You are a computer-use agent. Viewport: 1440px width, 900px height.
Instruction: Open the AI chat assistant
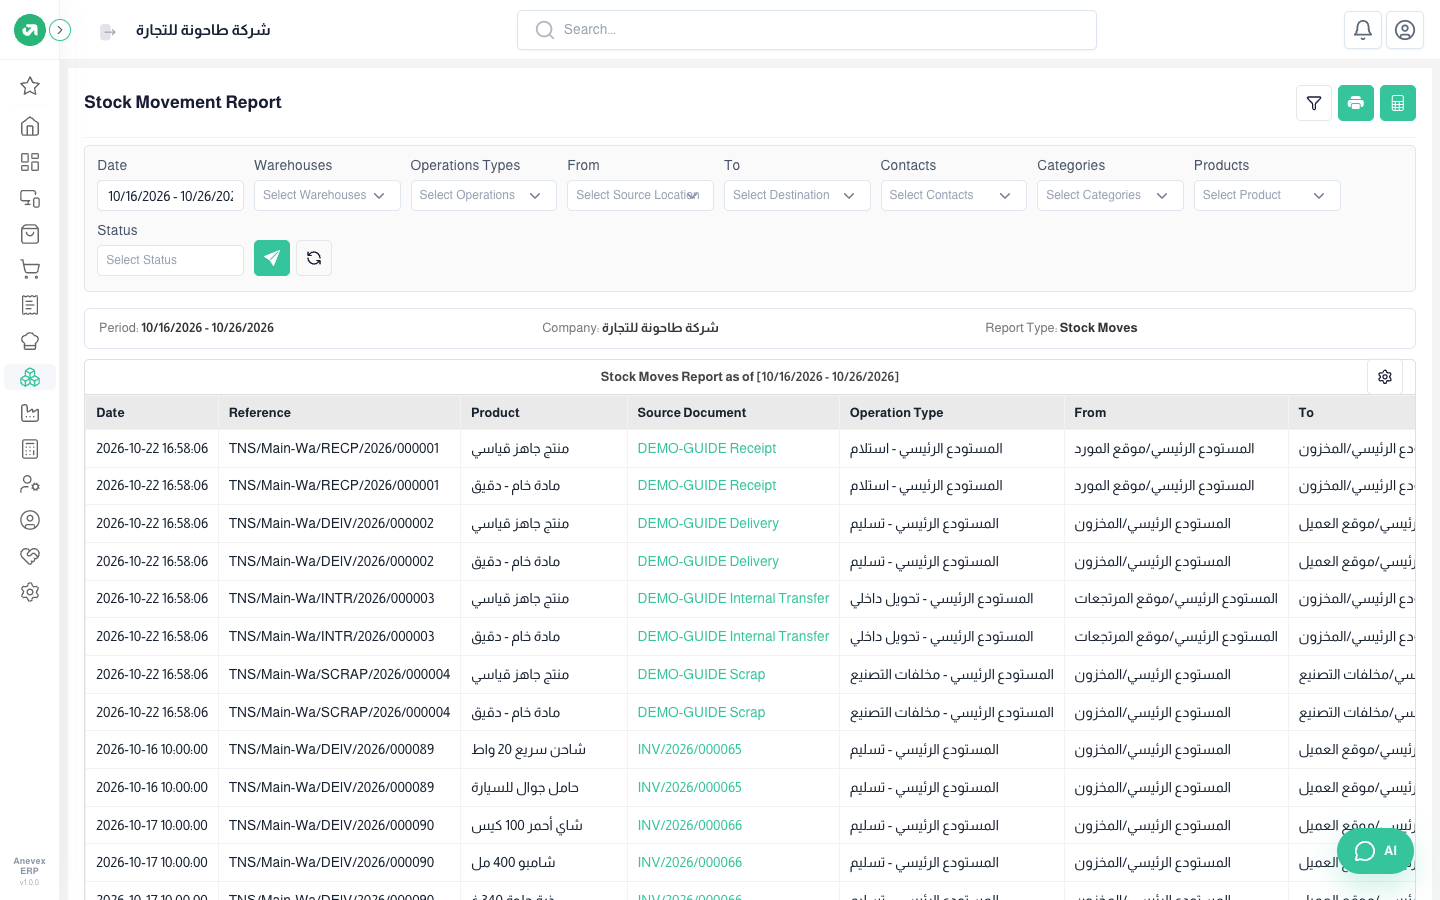[1376, 851]
